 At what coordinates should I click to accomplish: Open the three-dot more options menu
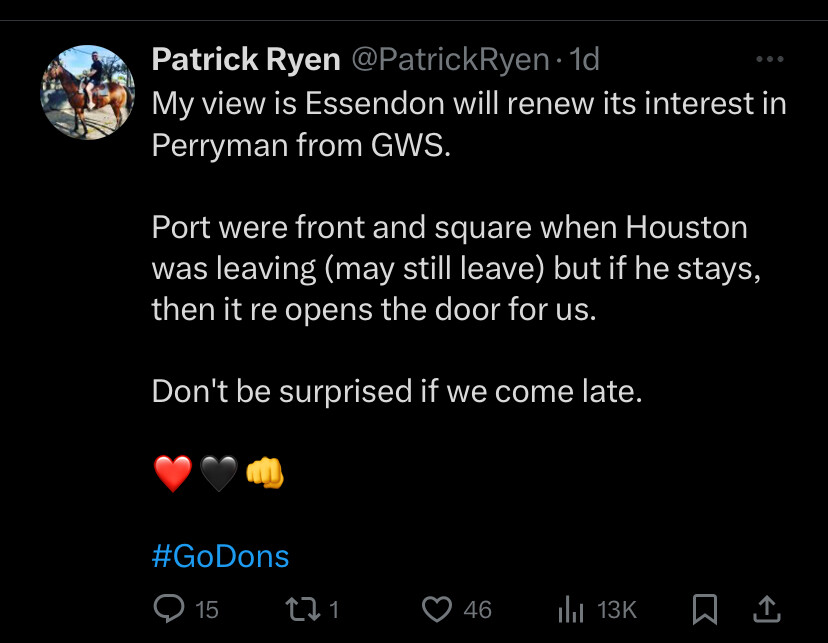click(770, 59)
